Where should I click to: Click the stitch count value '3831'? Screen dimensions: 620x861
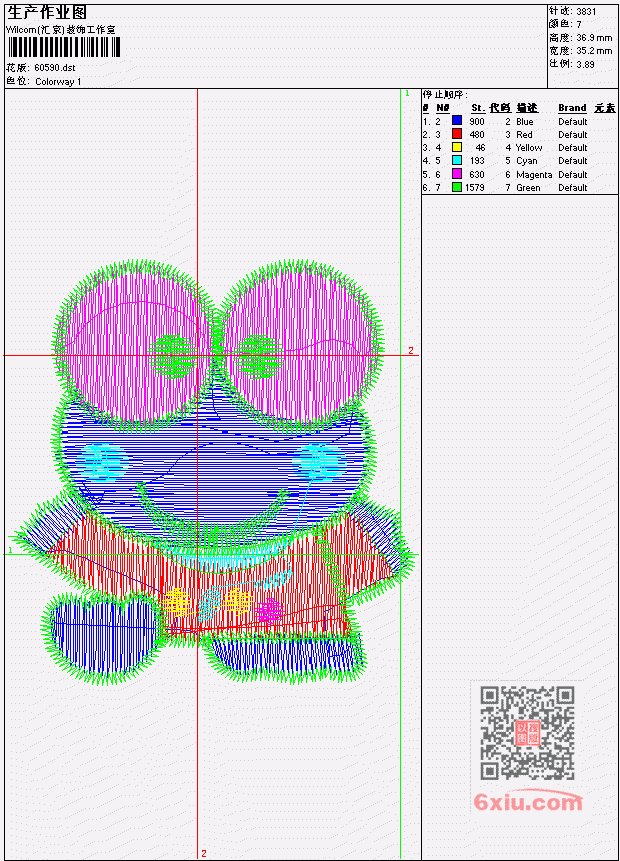pyautogui.click(x=586, y=11)
